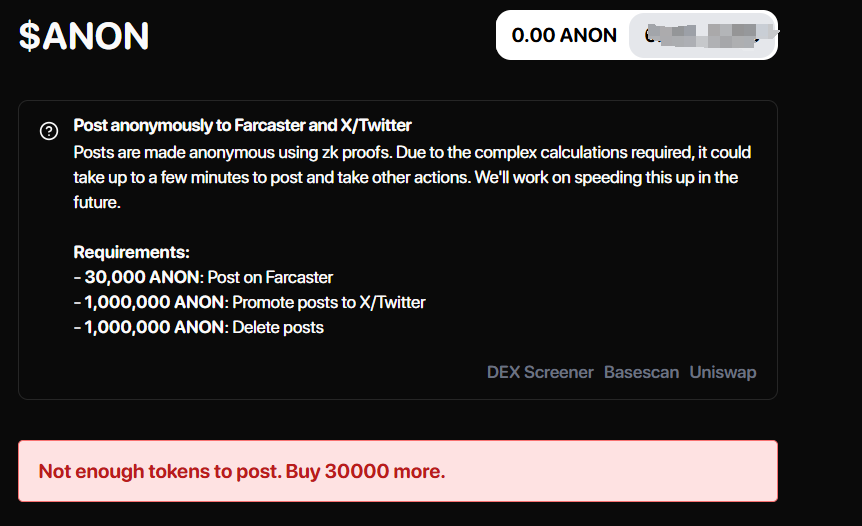862x526 pixels.
Task: Click the question mark help icon
Action: tap(48, 131)
